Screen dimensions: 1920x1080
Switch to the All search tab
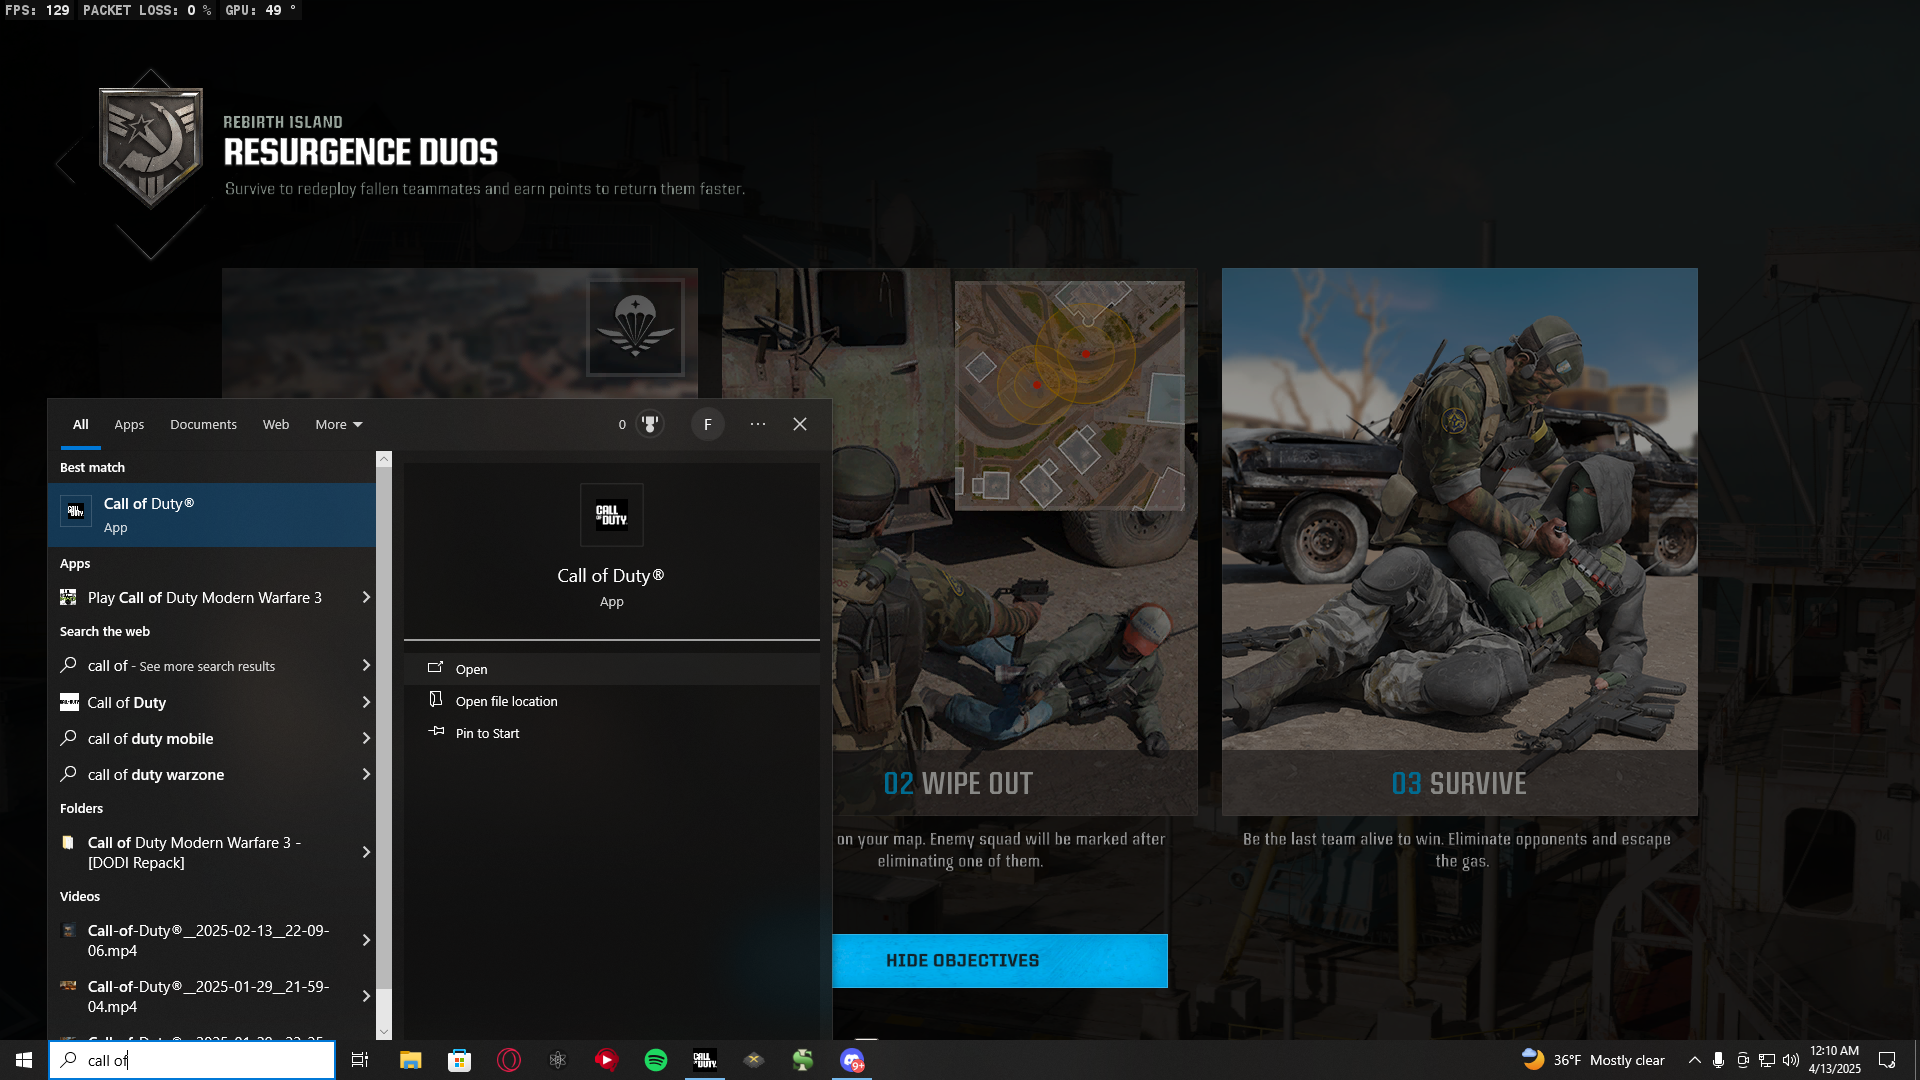tap(81, 424)
